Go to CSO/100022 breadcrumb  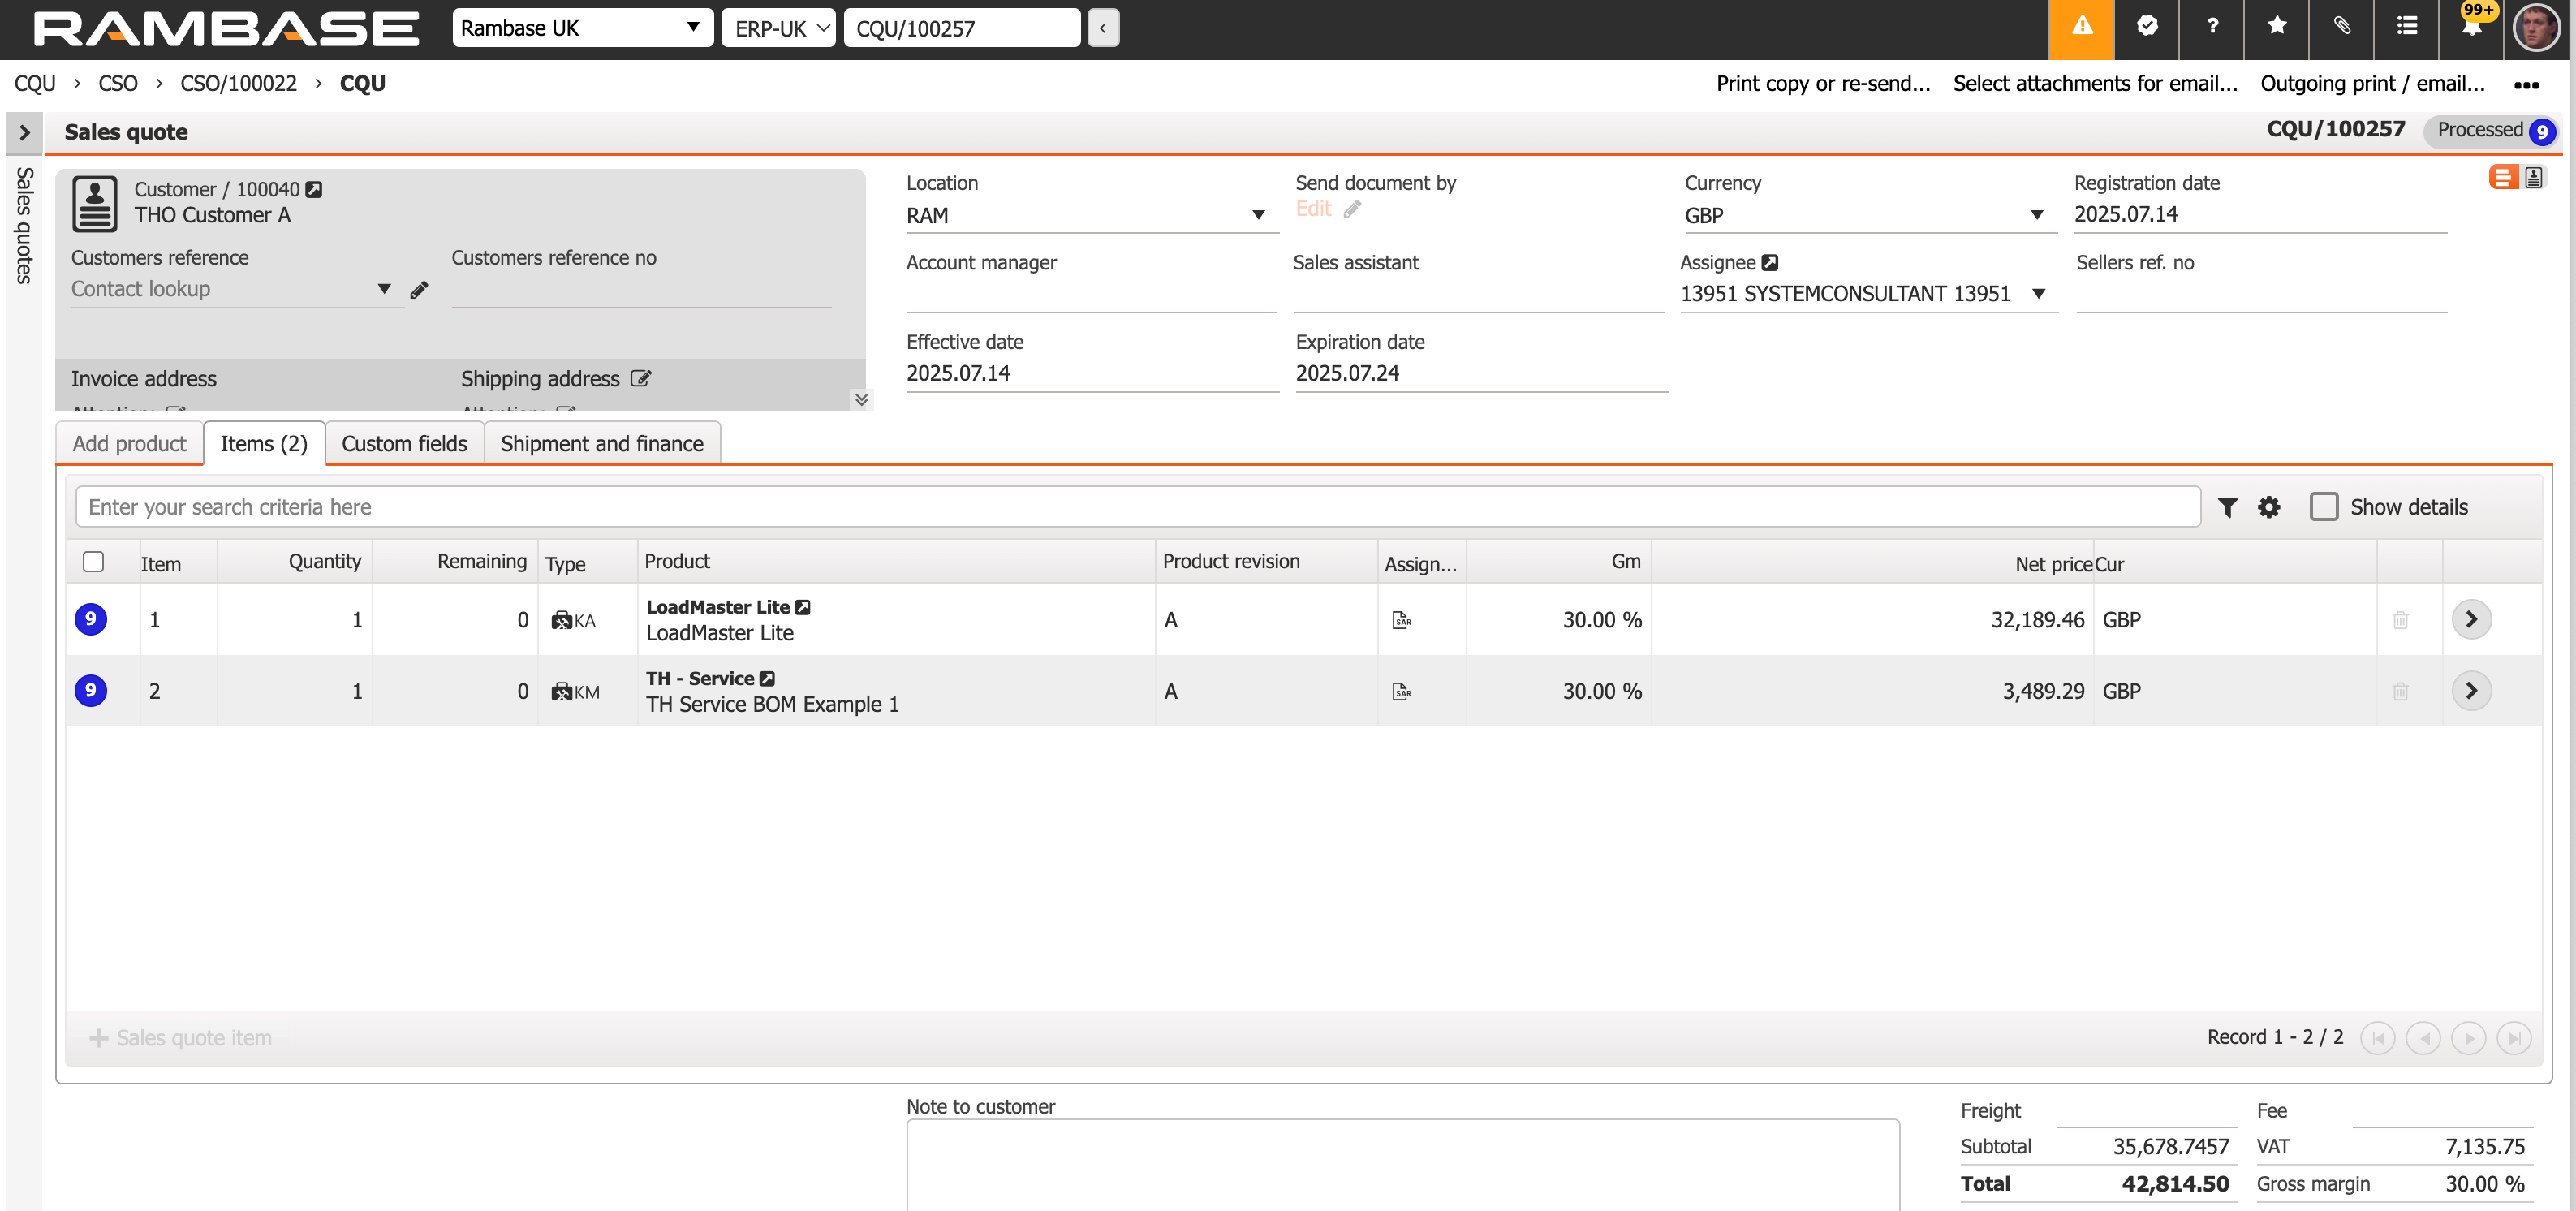tap(238, 84)
